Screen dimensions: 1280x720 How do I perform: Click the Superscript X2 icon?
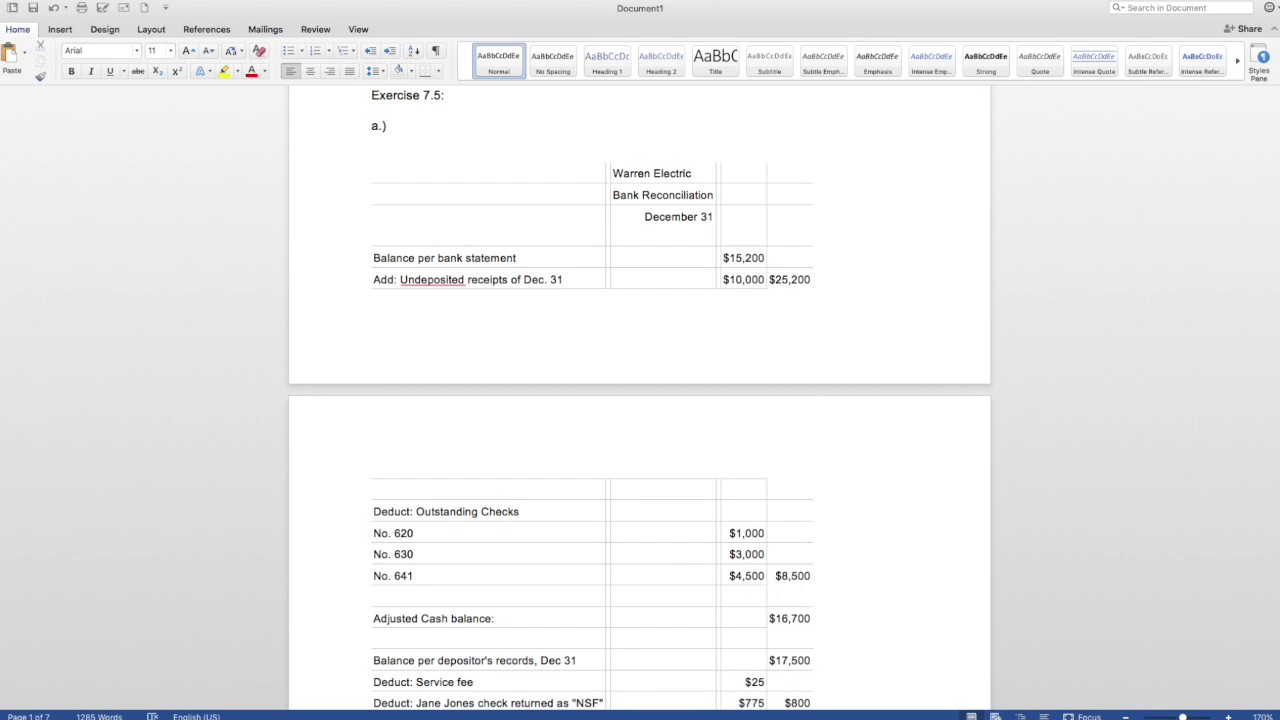177,72
